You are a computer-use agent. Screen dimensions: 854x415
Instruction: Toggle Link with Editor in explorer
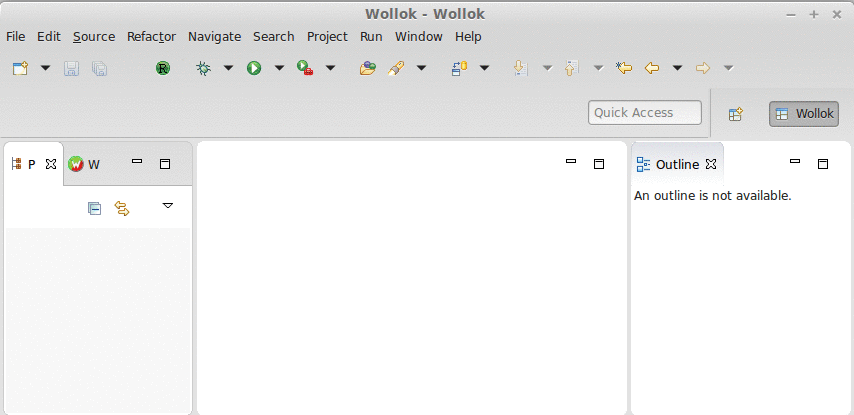pyautogui.click(x=122, y=208)
